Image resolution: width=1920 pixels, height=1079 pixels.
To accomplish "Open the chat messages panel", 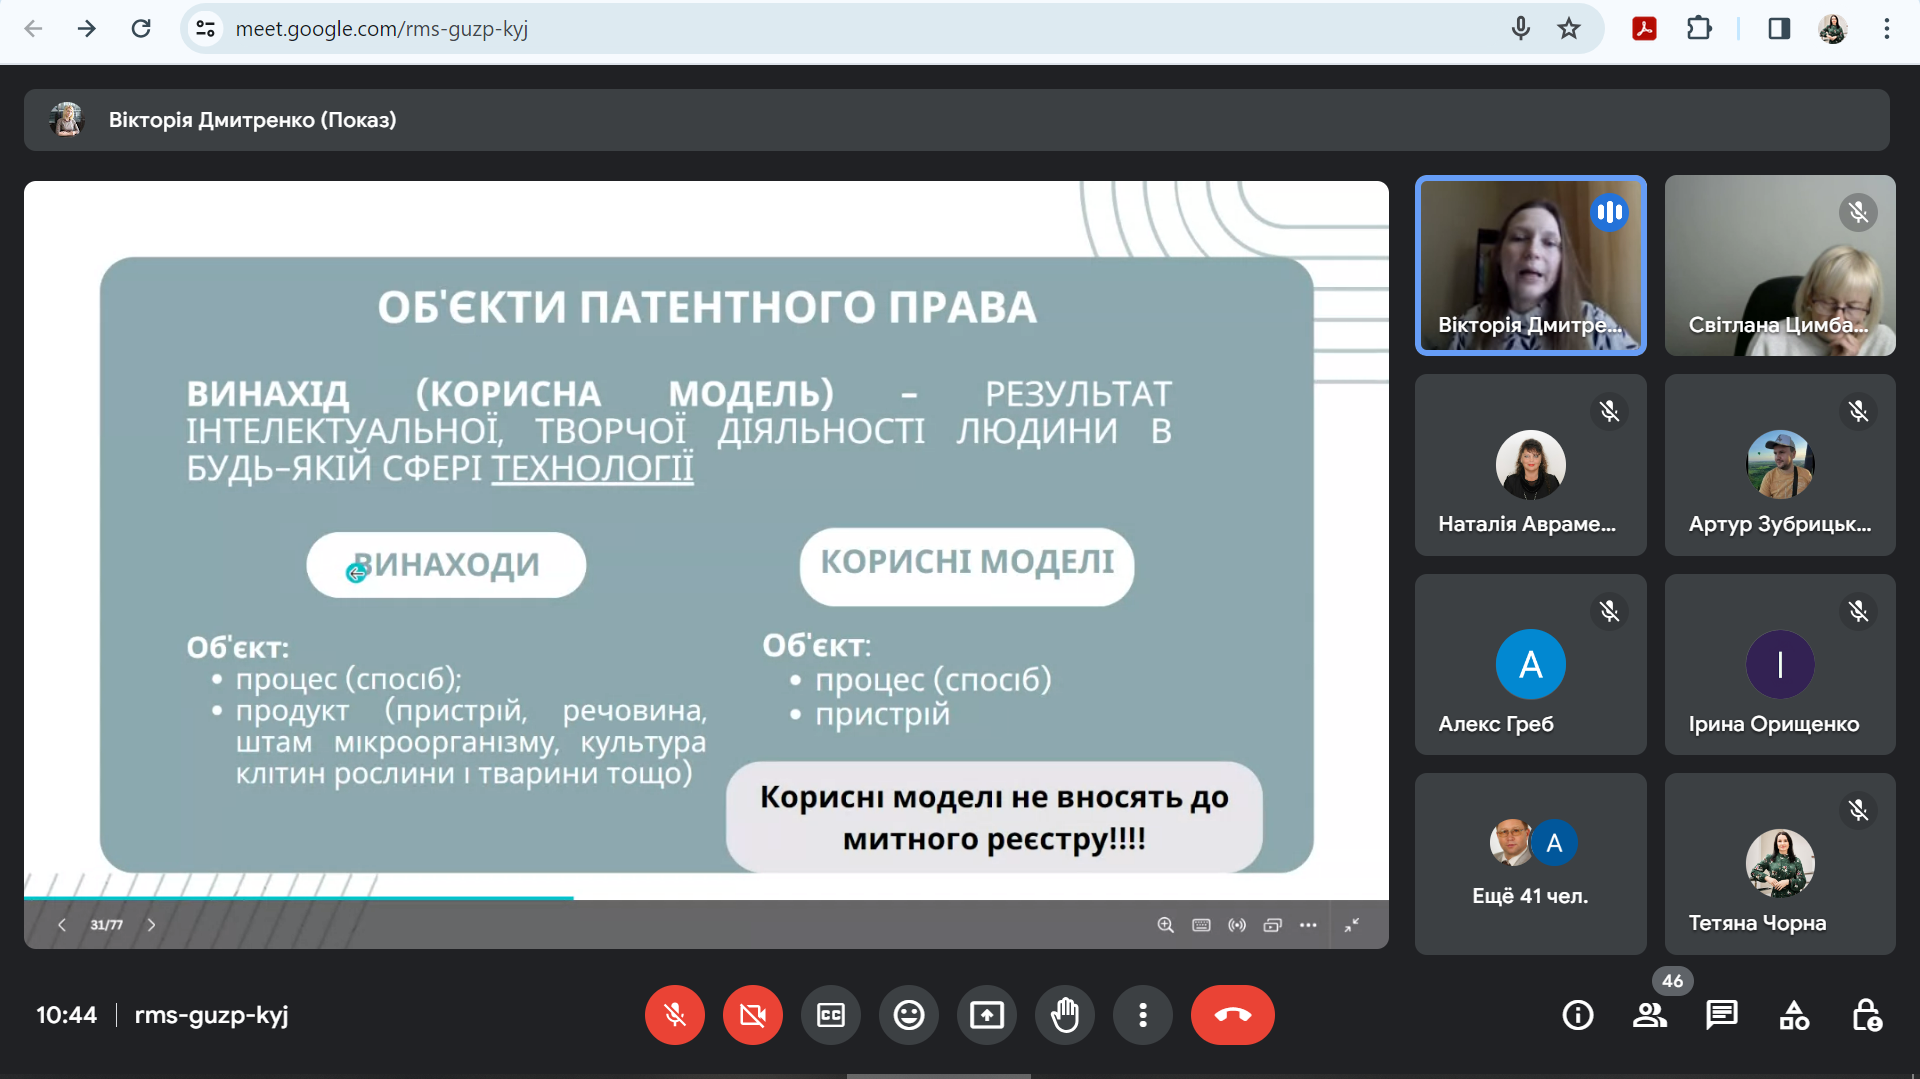I will tap(1722, 1016).
